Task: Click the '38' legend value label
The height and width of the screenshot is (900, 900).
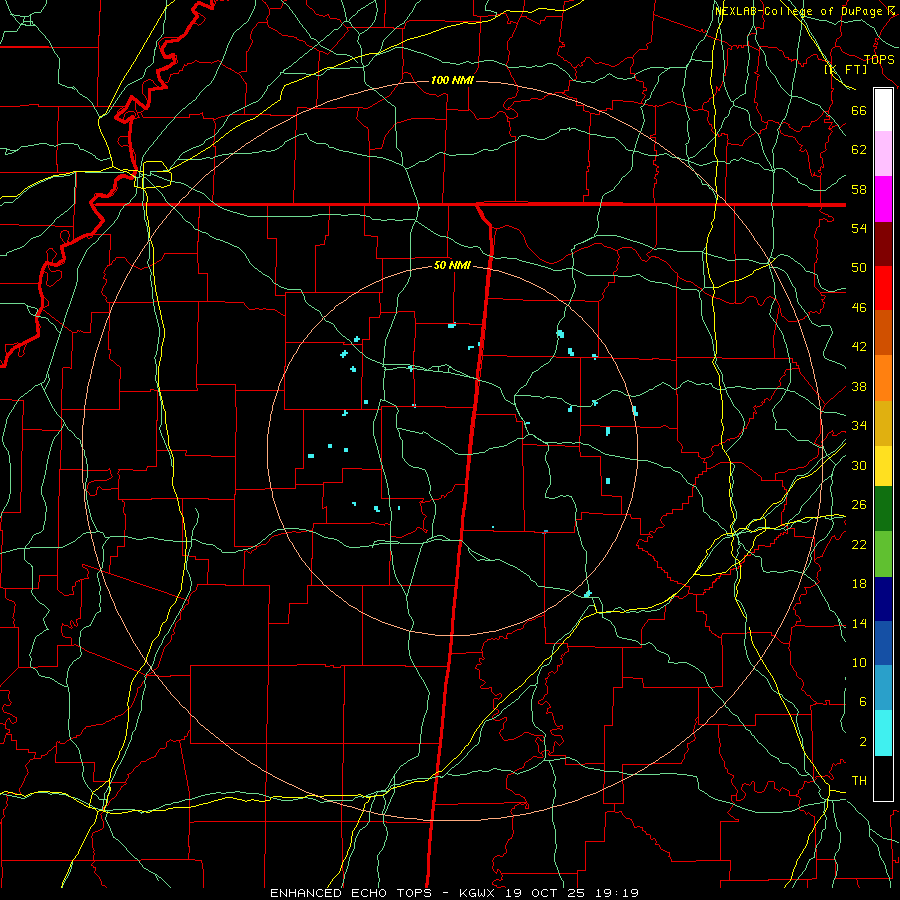Action: tap(859, 387)
